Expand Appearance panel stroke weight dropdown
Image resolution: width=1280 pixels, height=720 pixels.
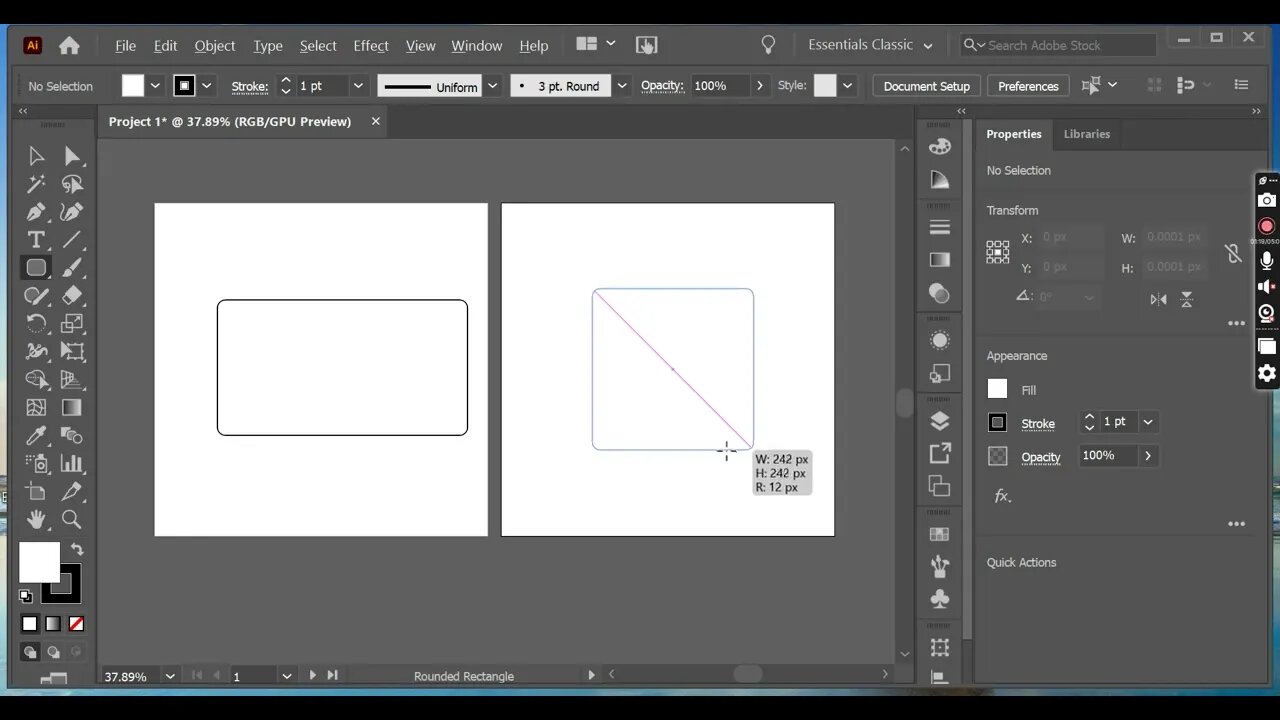(x=1148, y=422)
